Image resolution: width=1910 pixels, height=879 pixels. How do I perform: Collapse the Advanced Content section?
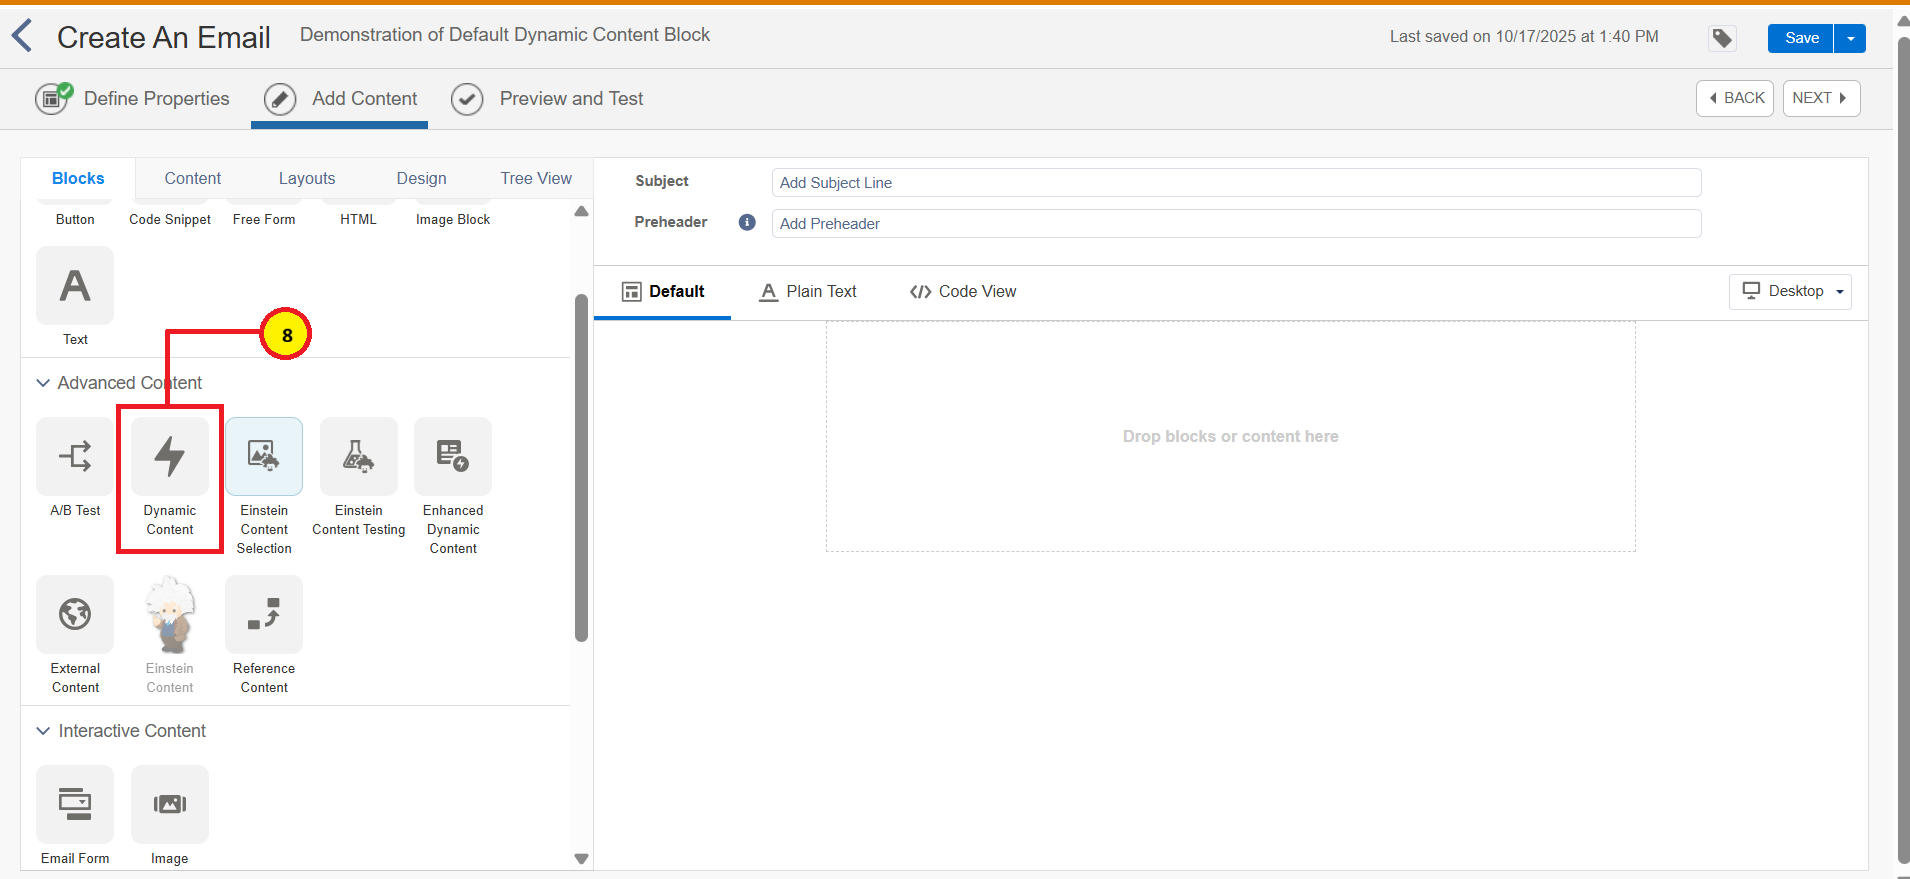(x=43, y=383)
